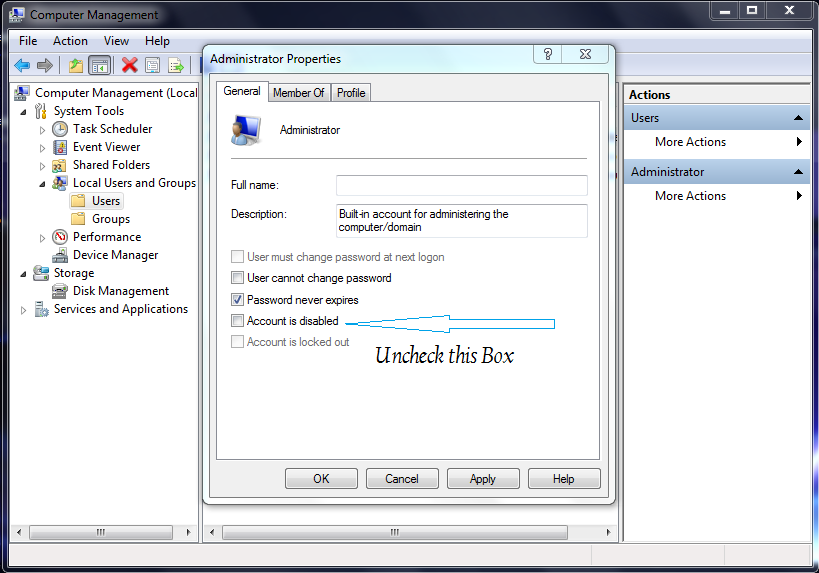Screen dimensions: 819x573
Task: Close the Administrator Properties dialog
Action: pyautogui.click(x=586, y=54)
